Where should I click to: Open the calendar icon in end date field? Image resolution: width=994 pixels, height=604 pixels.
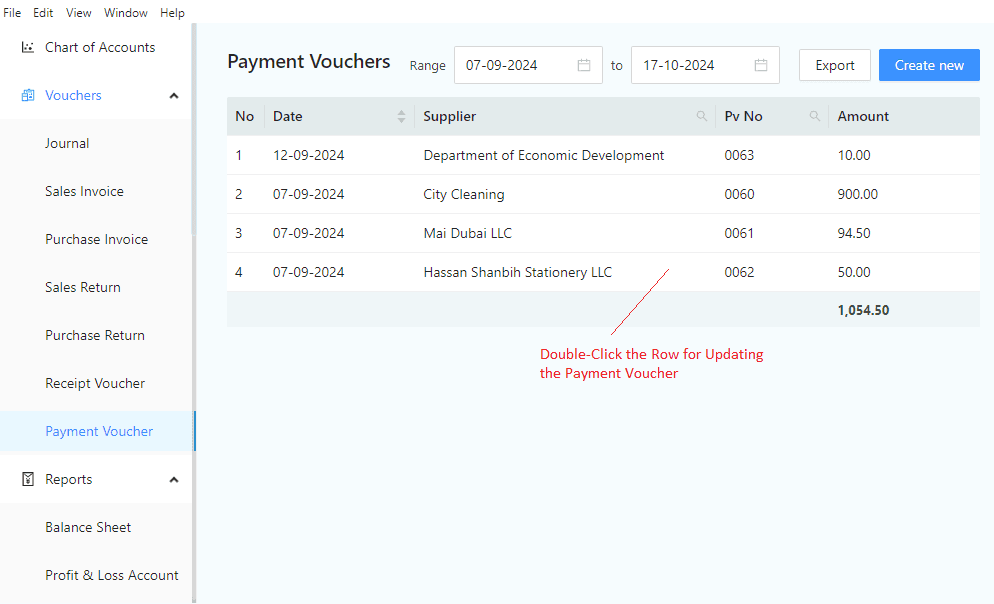[761, 65]
